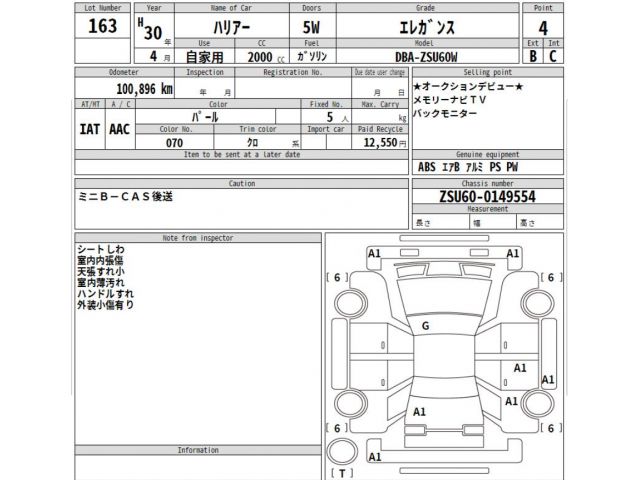Viewport: 640px width, 480px height.
Task: Click the top-left wheel in the car diagram
Action: point(352,302)
